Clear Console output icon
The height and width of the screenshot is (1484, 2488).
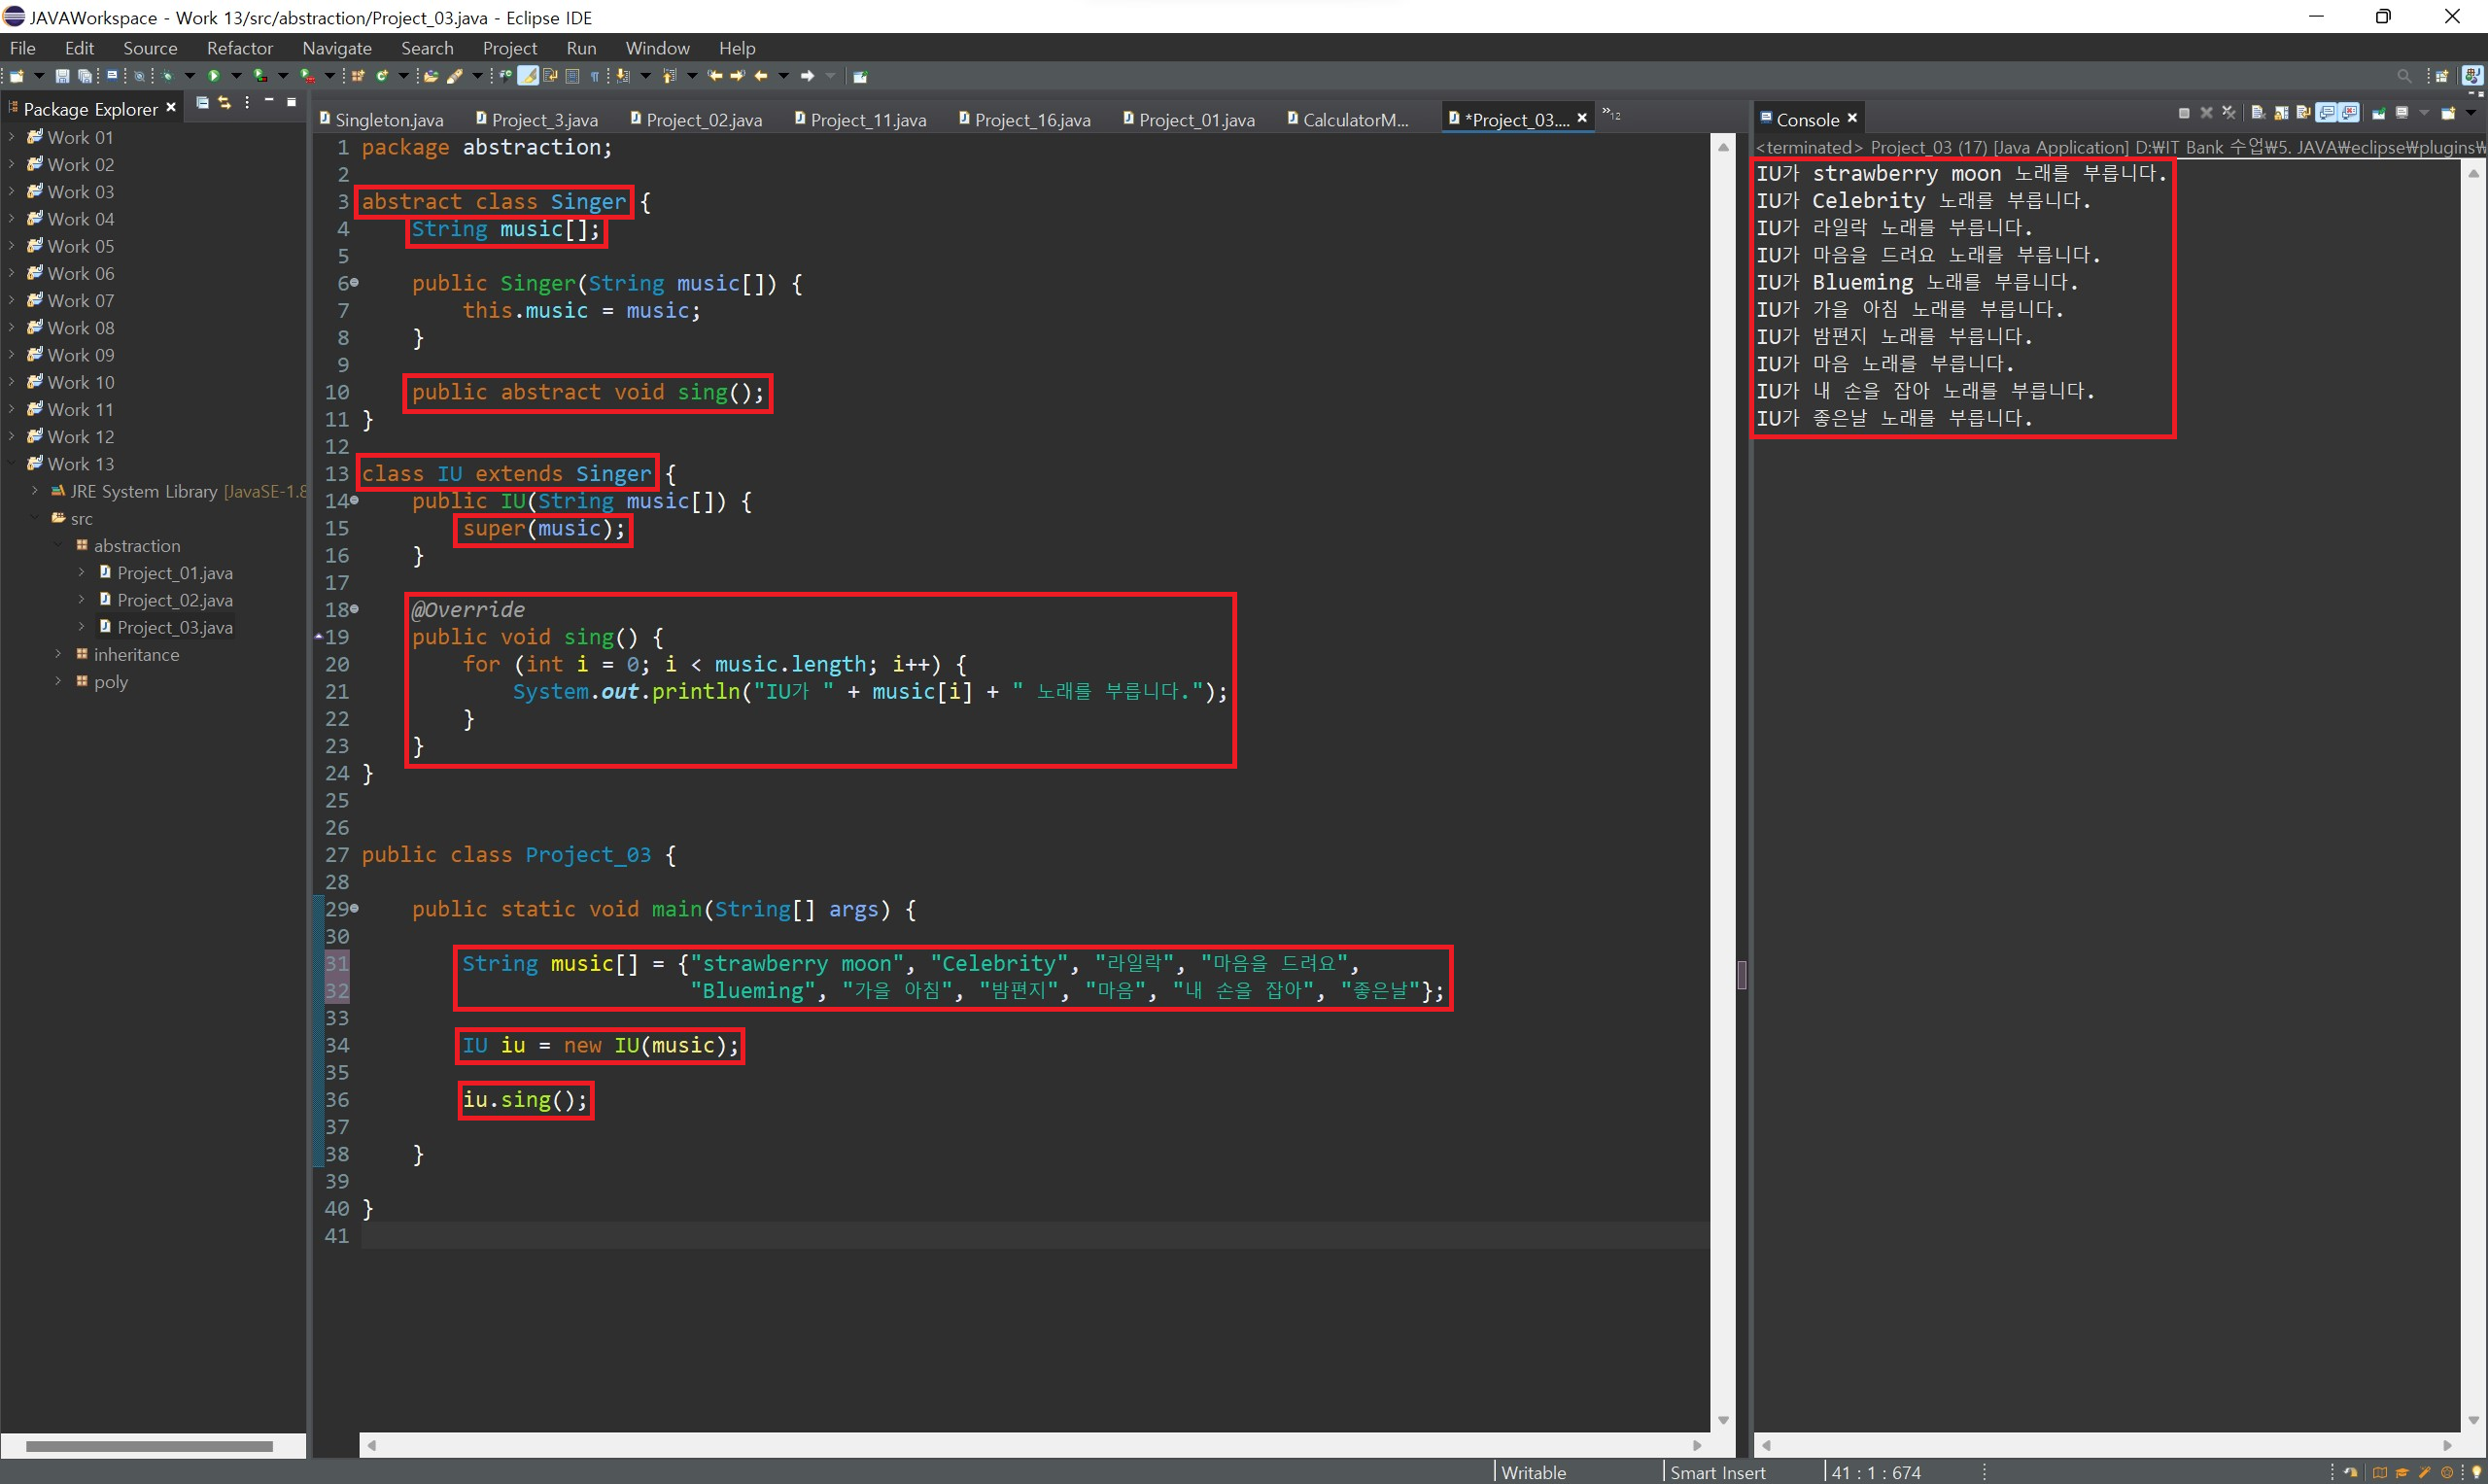coord(2258,113)
